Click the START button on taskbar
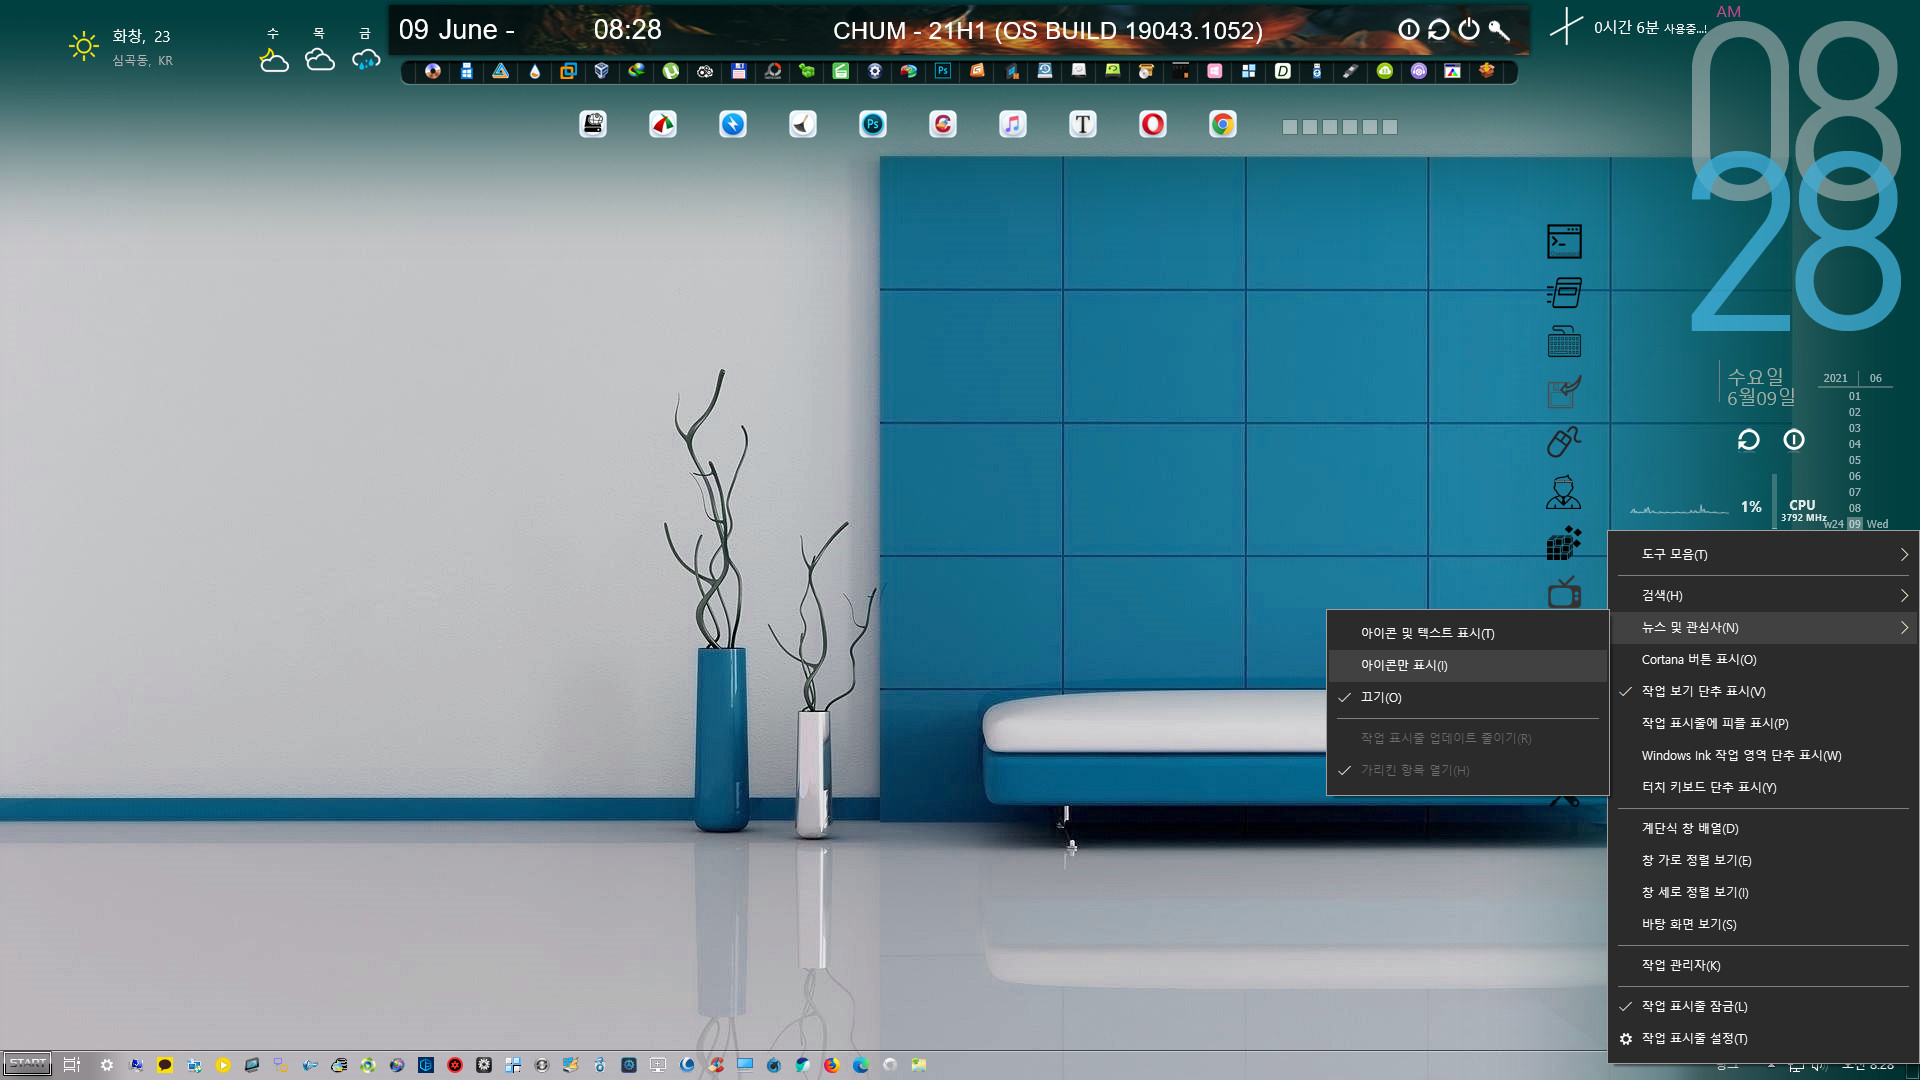This screenshot has width=1920, height=1080. click(28, 1064)
